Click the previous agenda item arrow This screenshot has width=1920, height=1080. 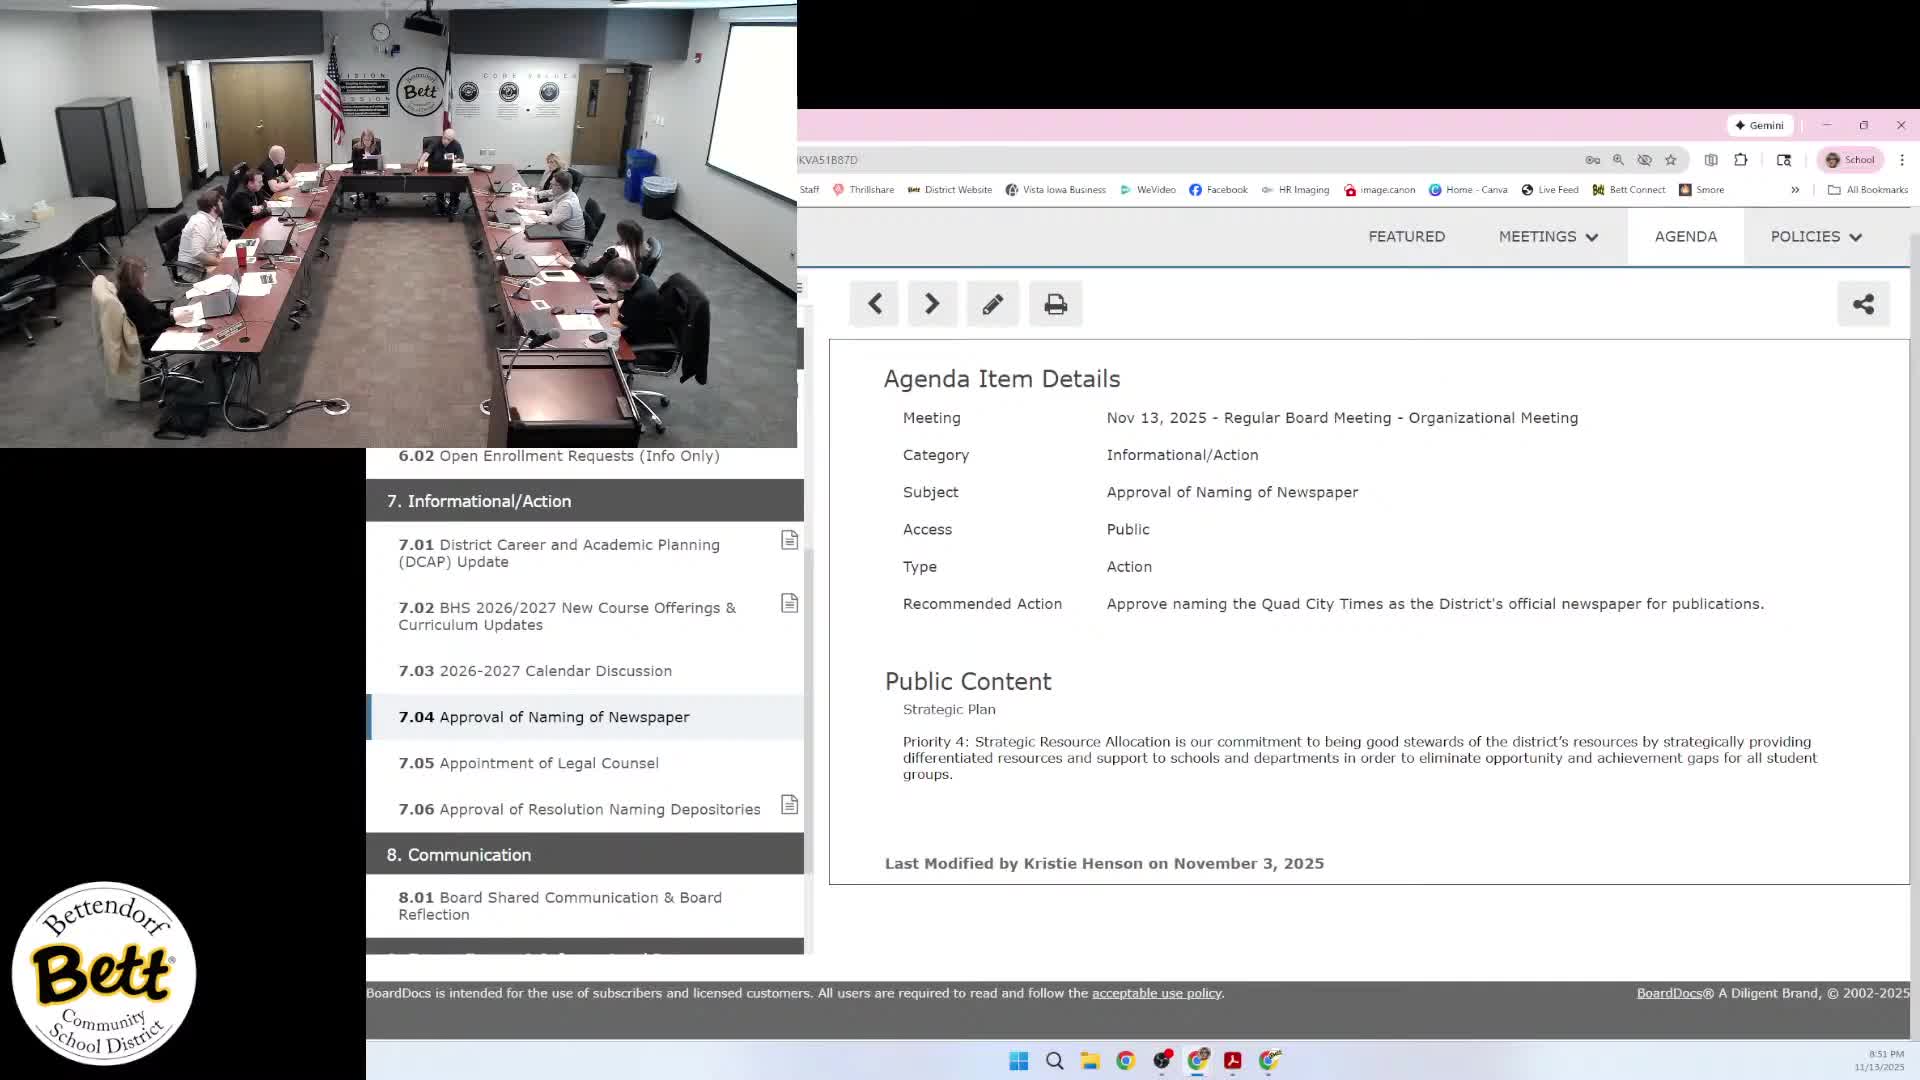tap(875, 304)
